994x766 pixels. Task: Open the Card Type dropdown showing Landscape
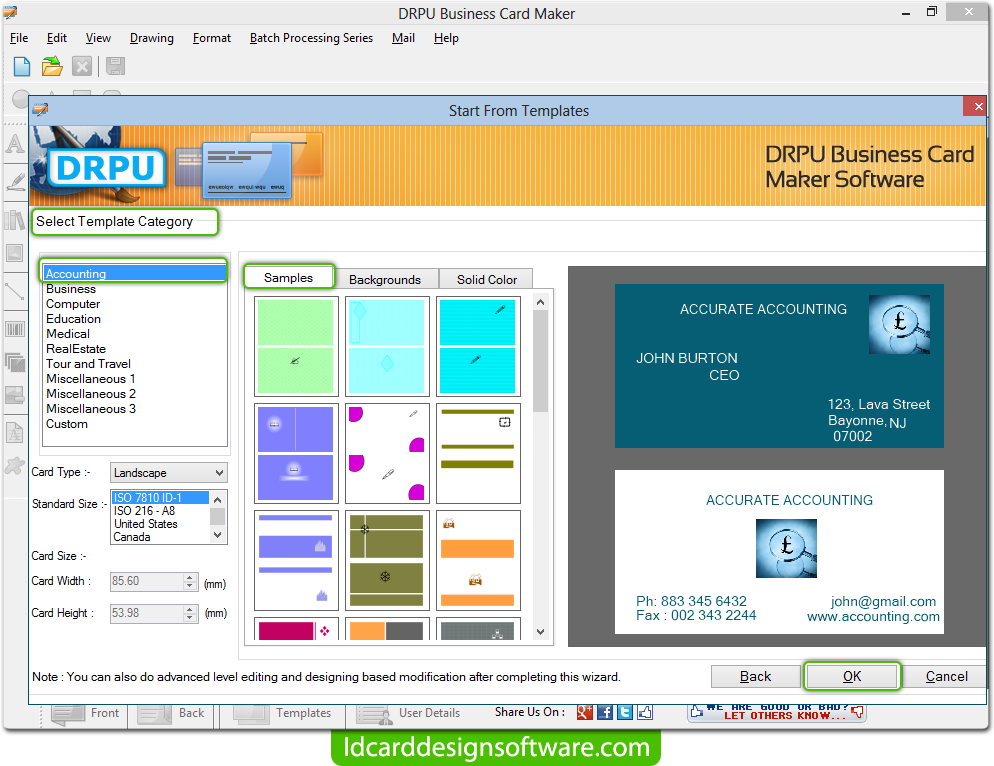click(x=221, y=472)
